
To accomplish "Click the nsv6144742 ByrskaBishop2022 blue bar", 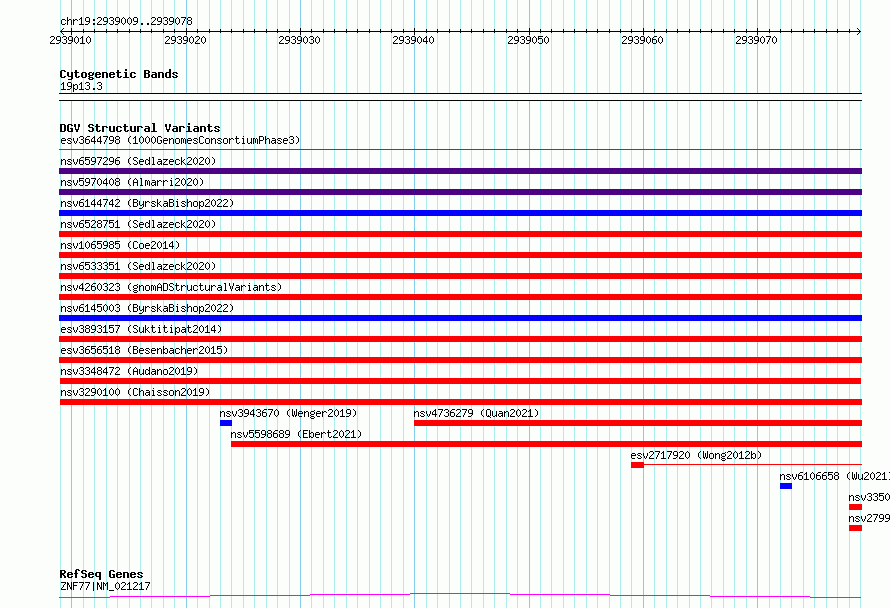I will click(460, 213).
